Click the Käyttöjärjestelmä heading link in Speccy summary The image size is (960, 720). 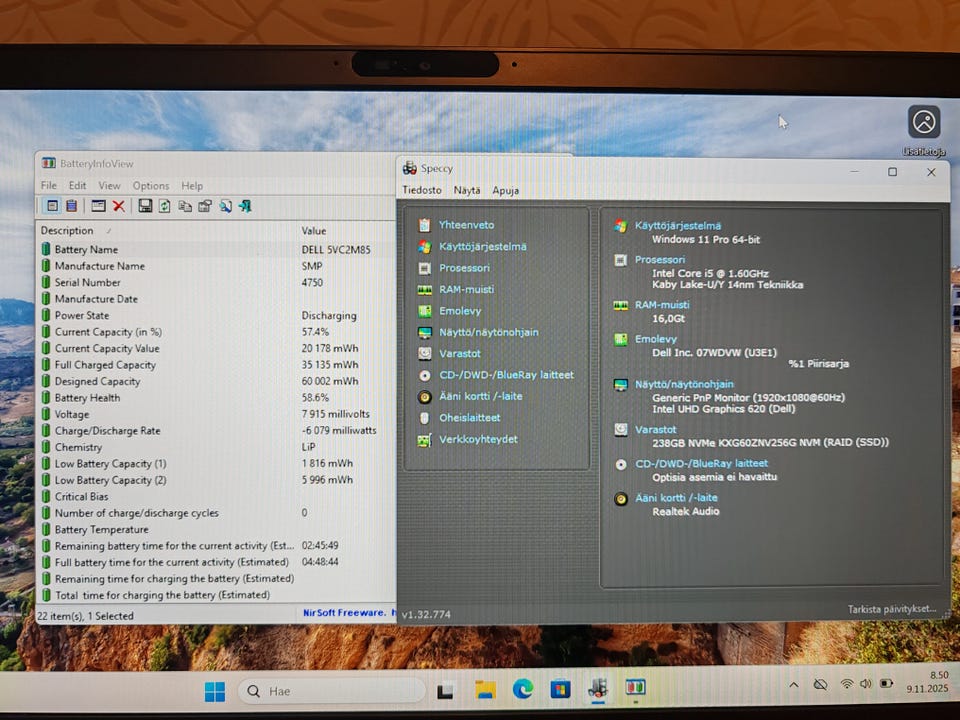[677, 226]
